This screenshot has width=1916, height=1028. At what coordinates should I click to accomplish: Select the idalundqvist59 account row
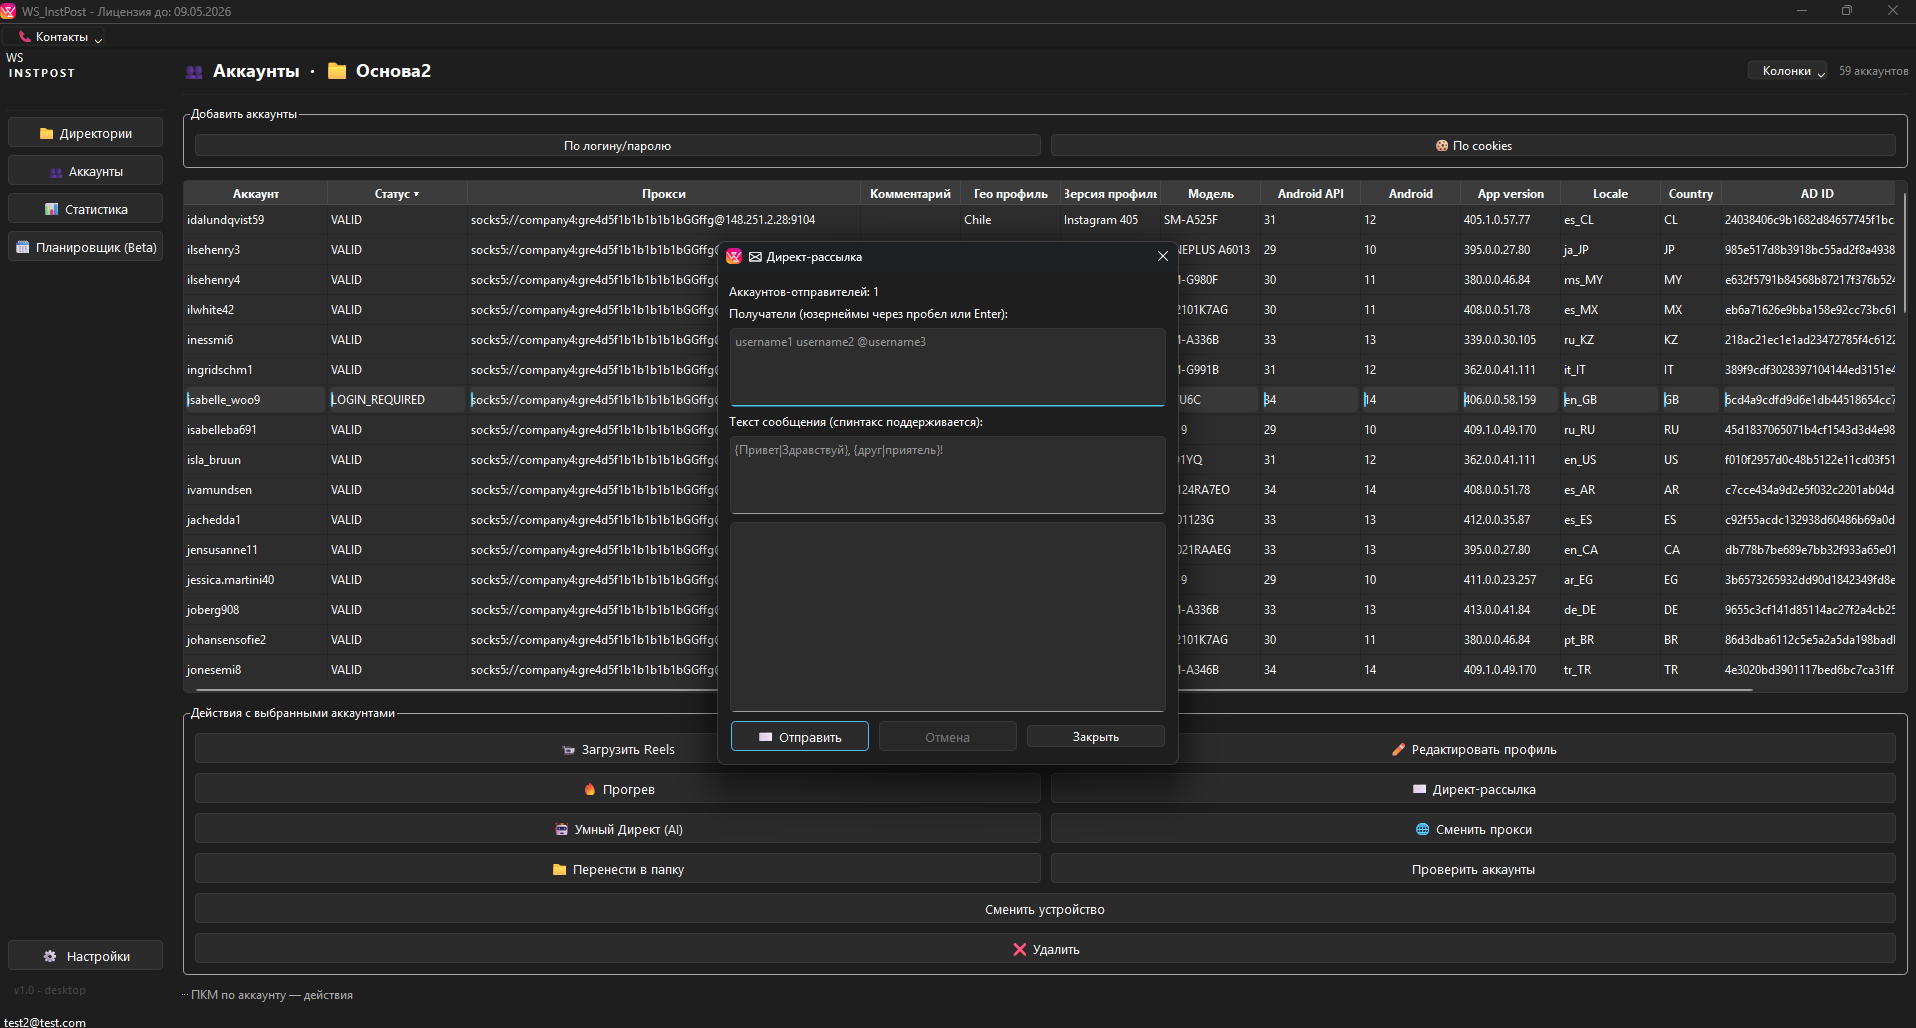click(226, 220)
